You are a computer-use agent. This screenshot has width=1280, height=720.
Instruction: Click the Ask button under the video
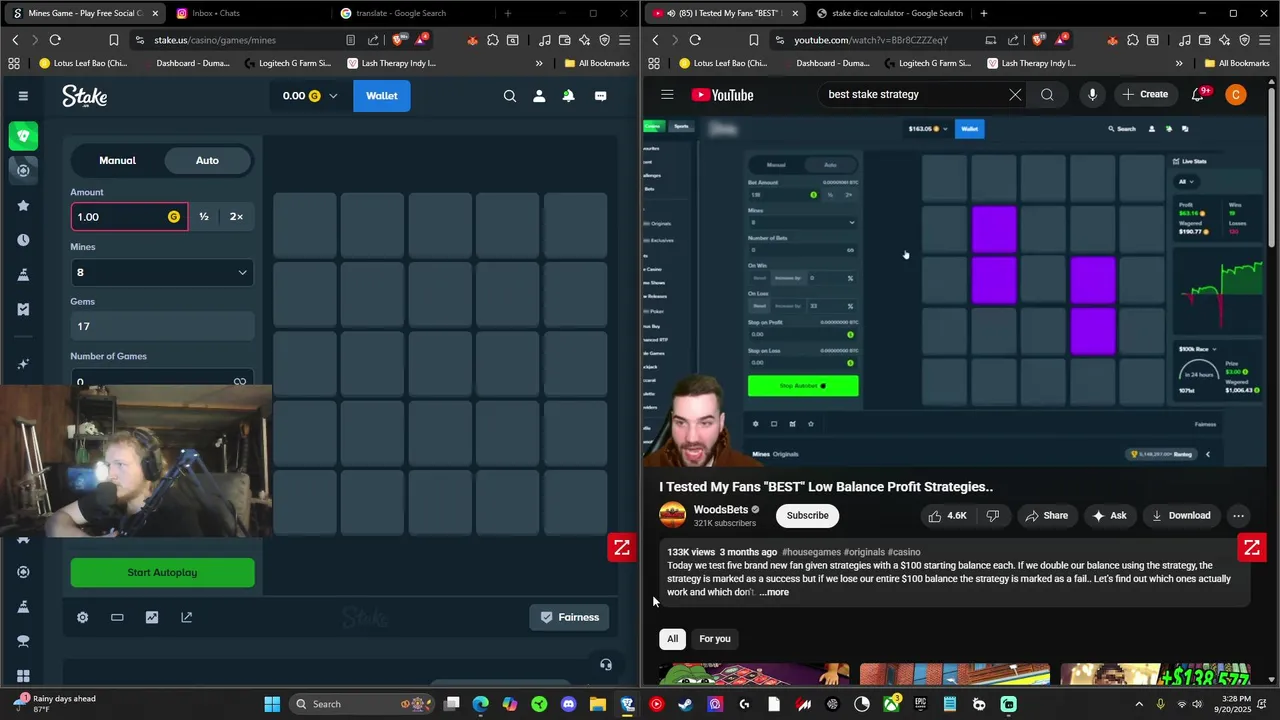(1110, 516)
